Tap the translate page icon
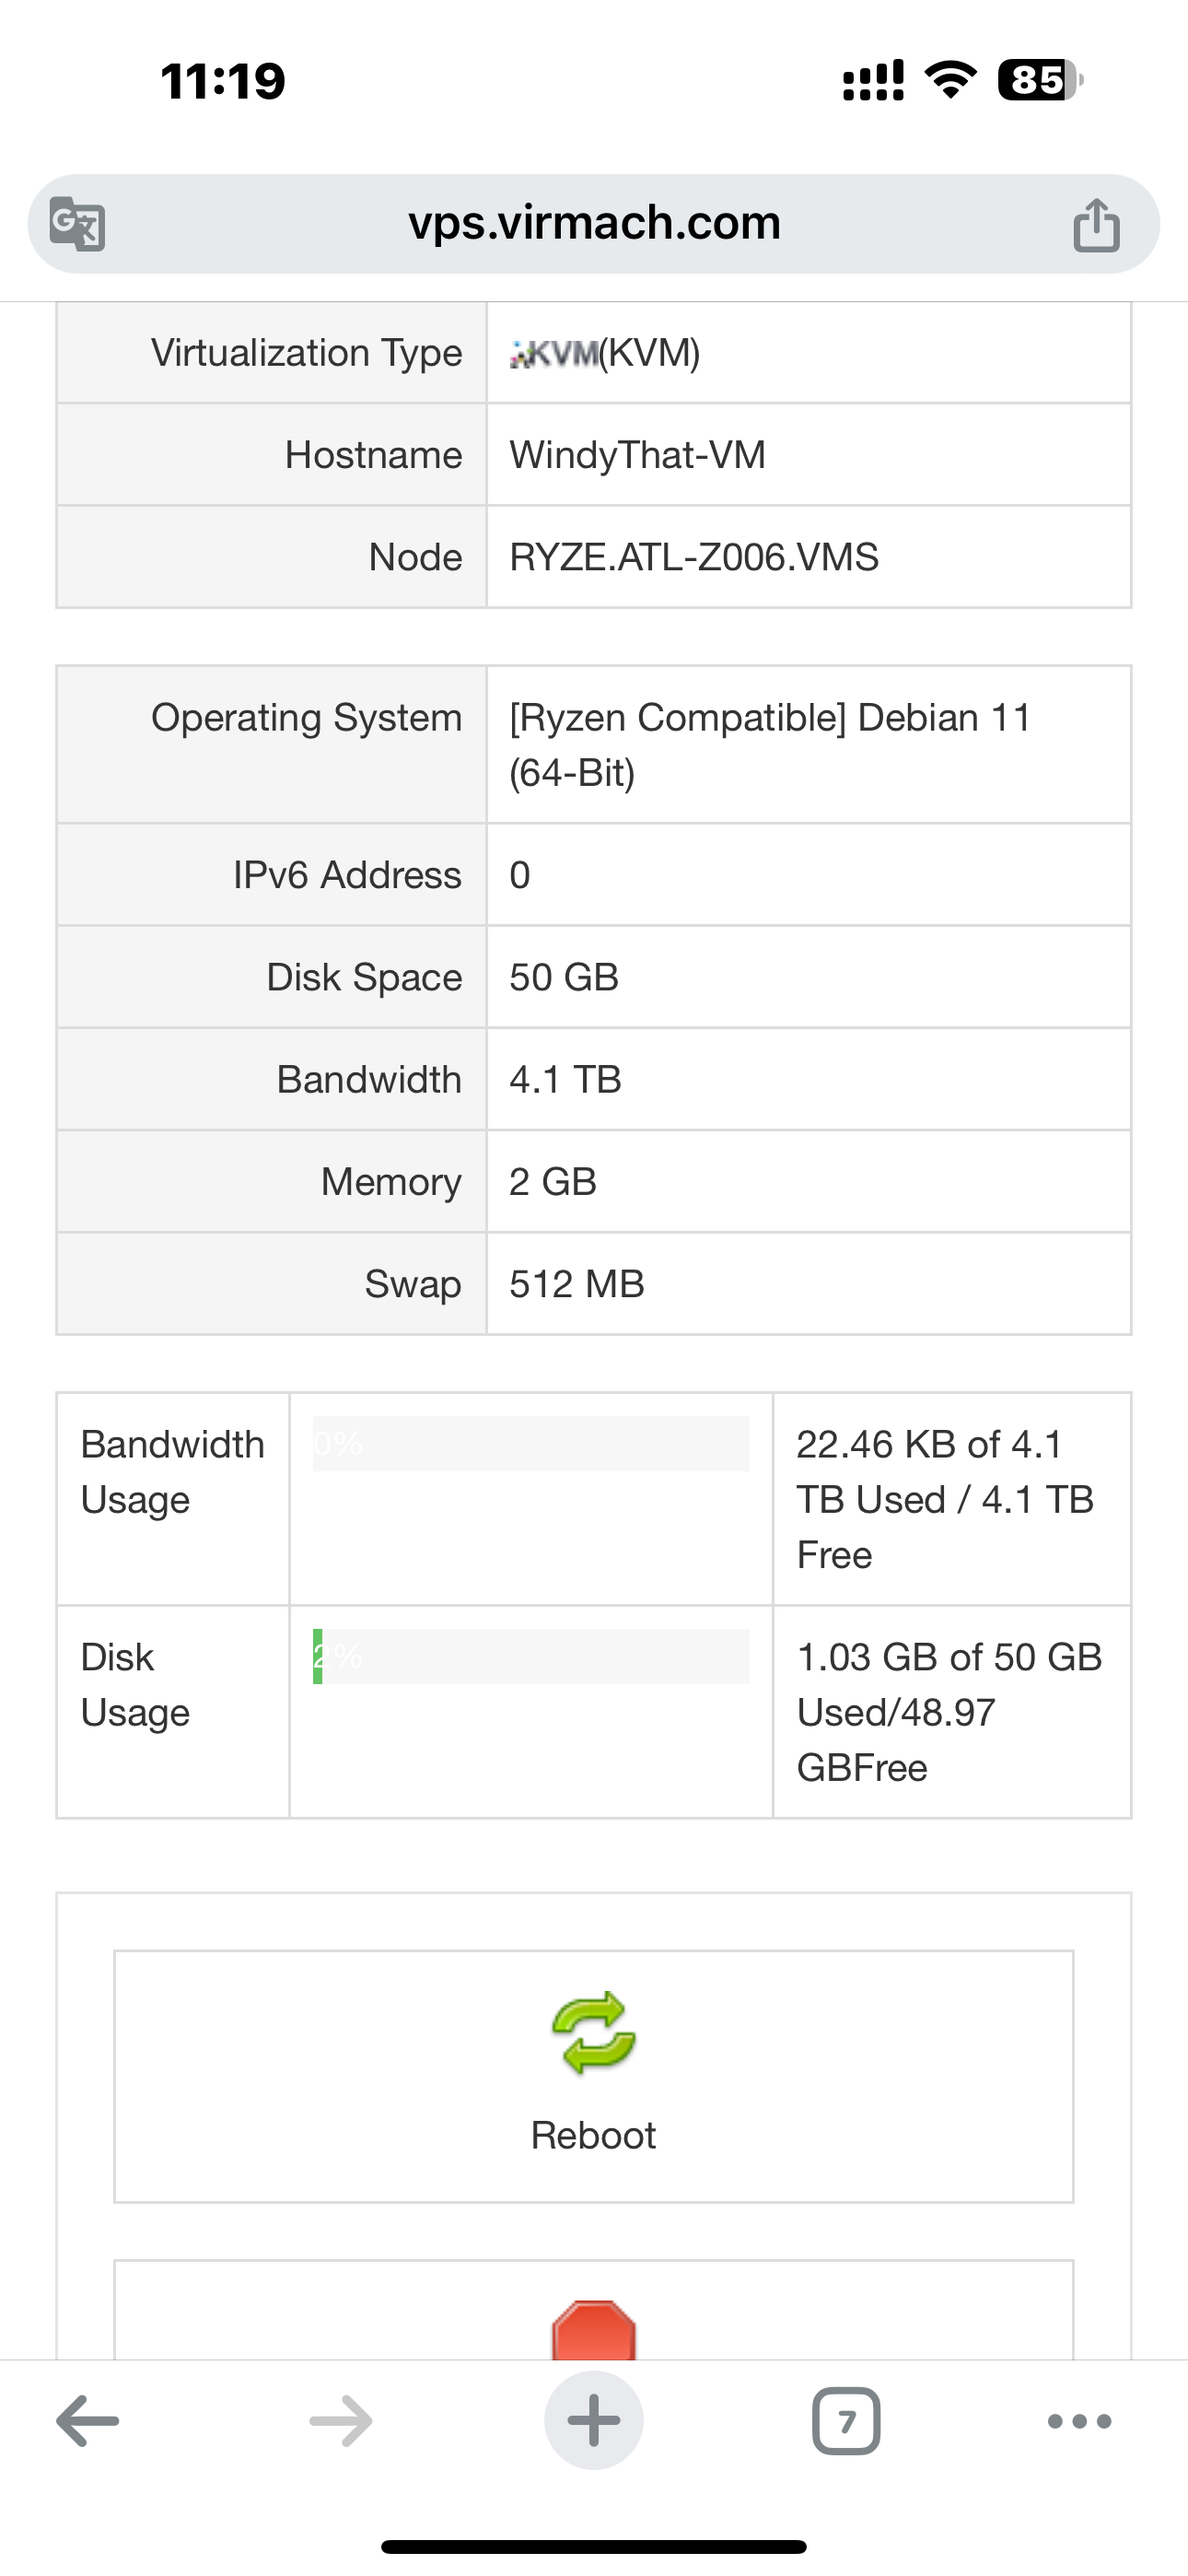 point(78,223)
